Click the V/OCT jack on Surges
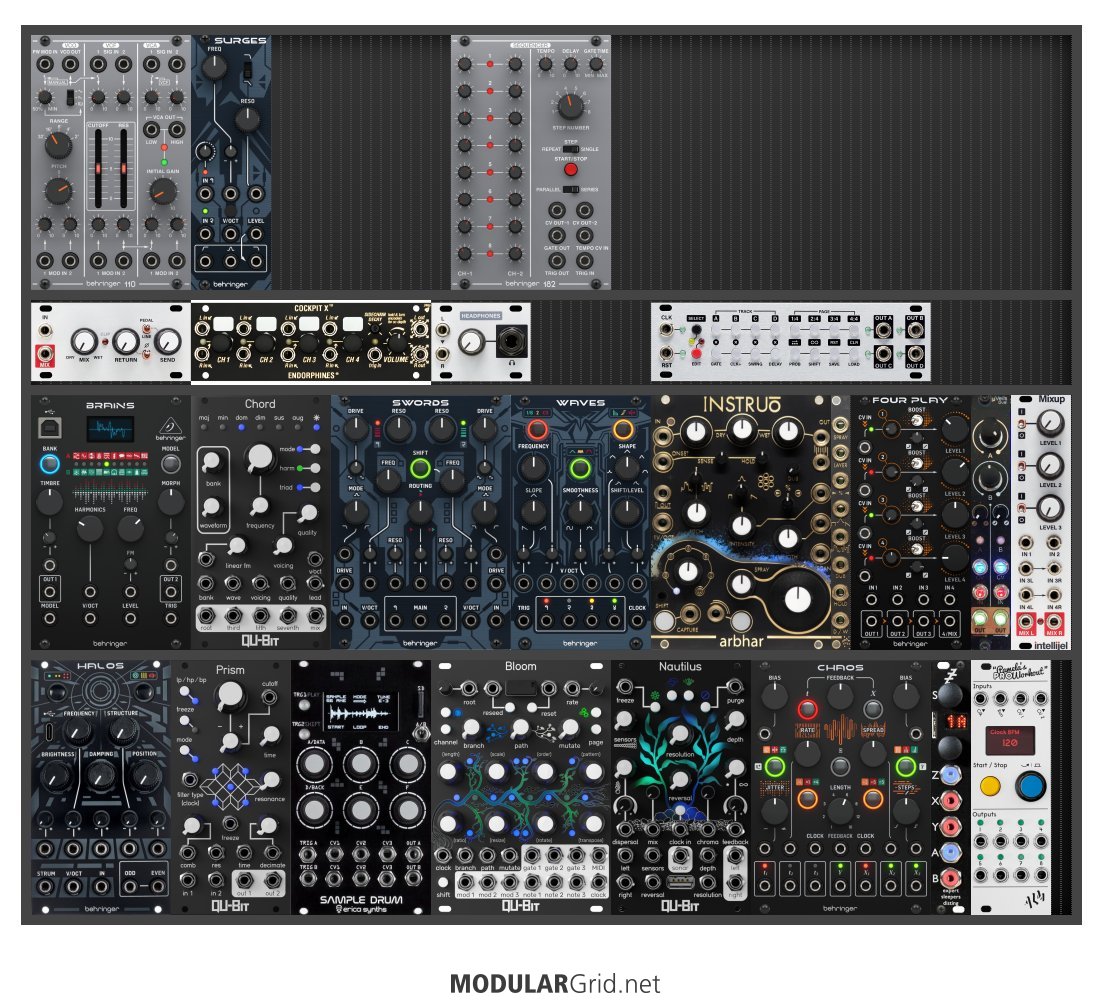The image size is (1112, 1005). tap(230, 233)
